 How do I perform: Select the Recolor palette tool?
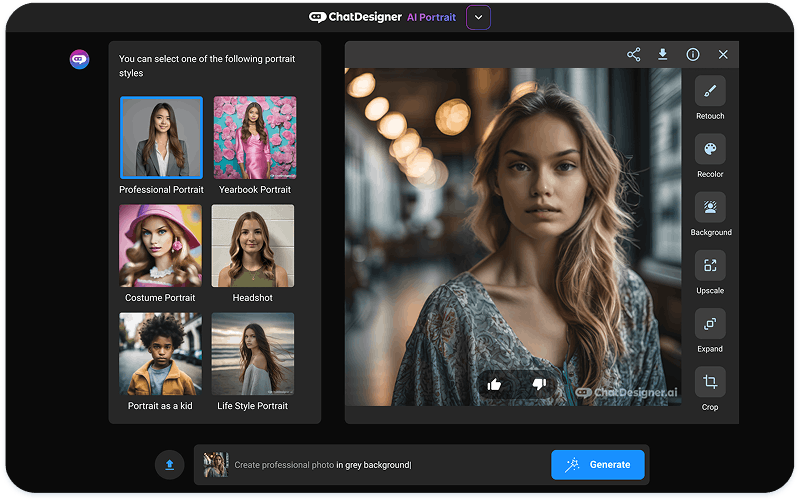[710, 149]
